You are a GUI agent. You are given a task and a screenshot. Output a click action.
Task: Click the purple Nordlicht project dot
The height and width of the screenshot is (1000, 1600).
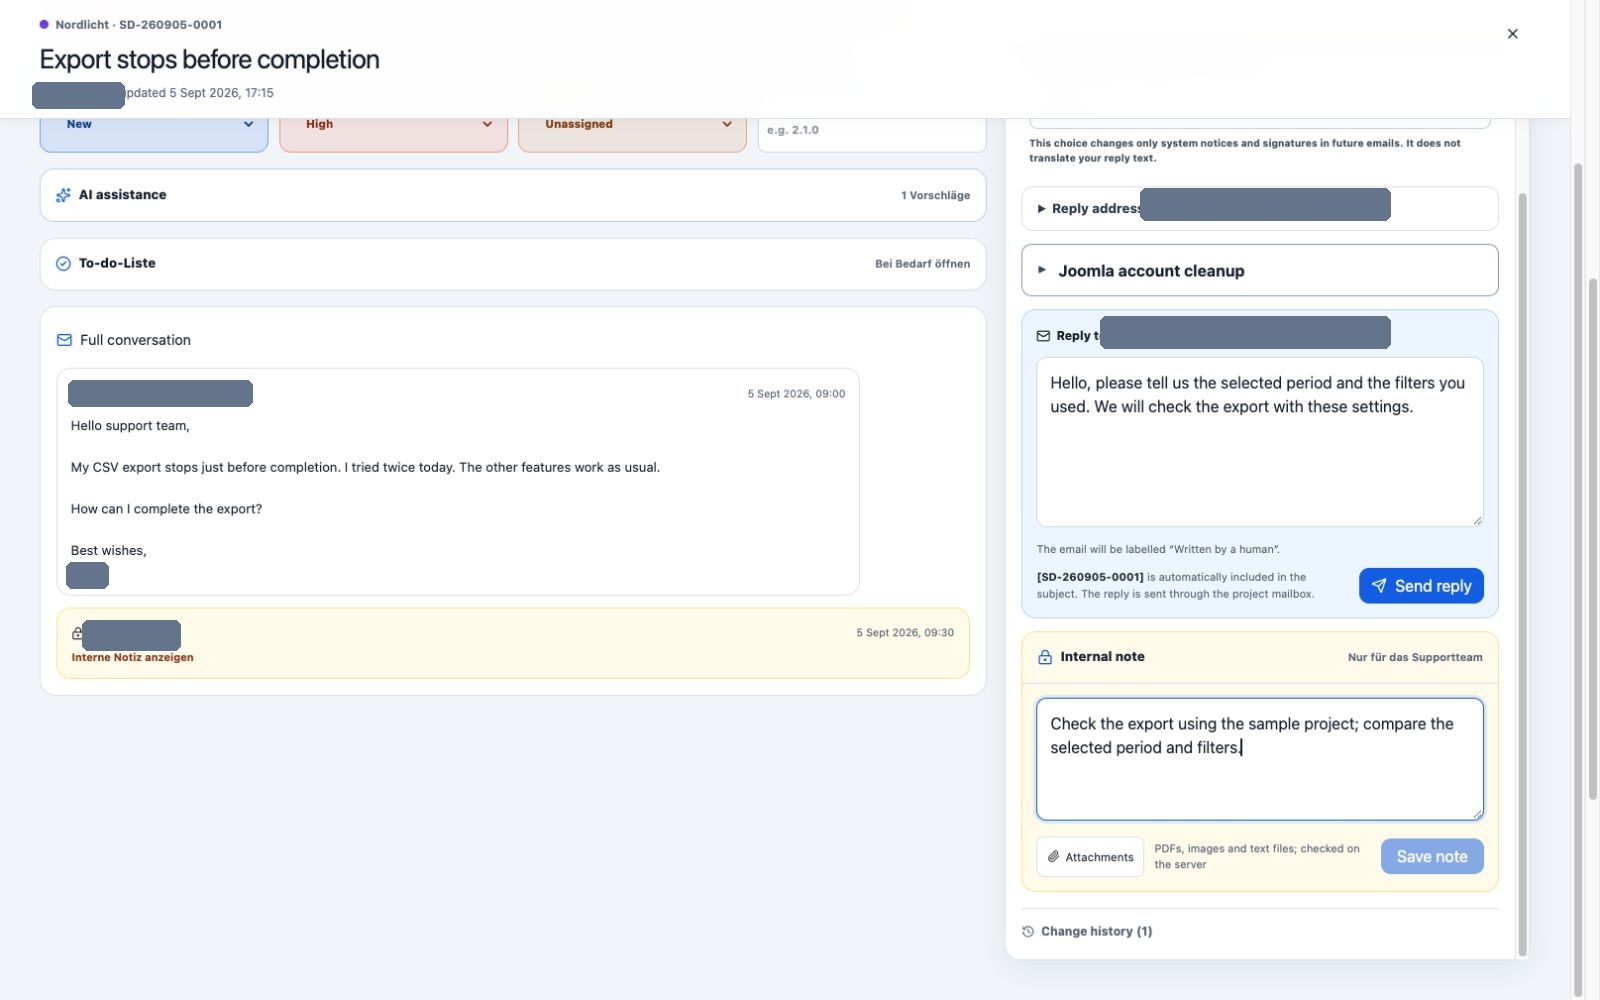pos(44,24)
